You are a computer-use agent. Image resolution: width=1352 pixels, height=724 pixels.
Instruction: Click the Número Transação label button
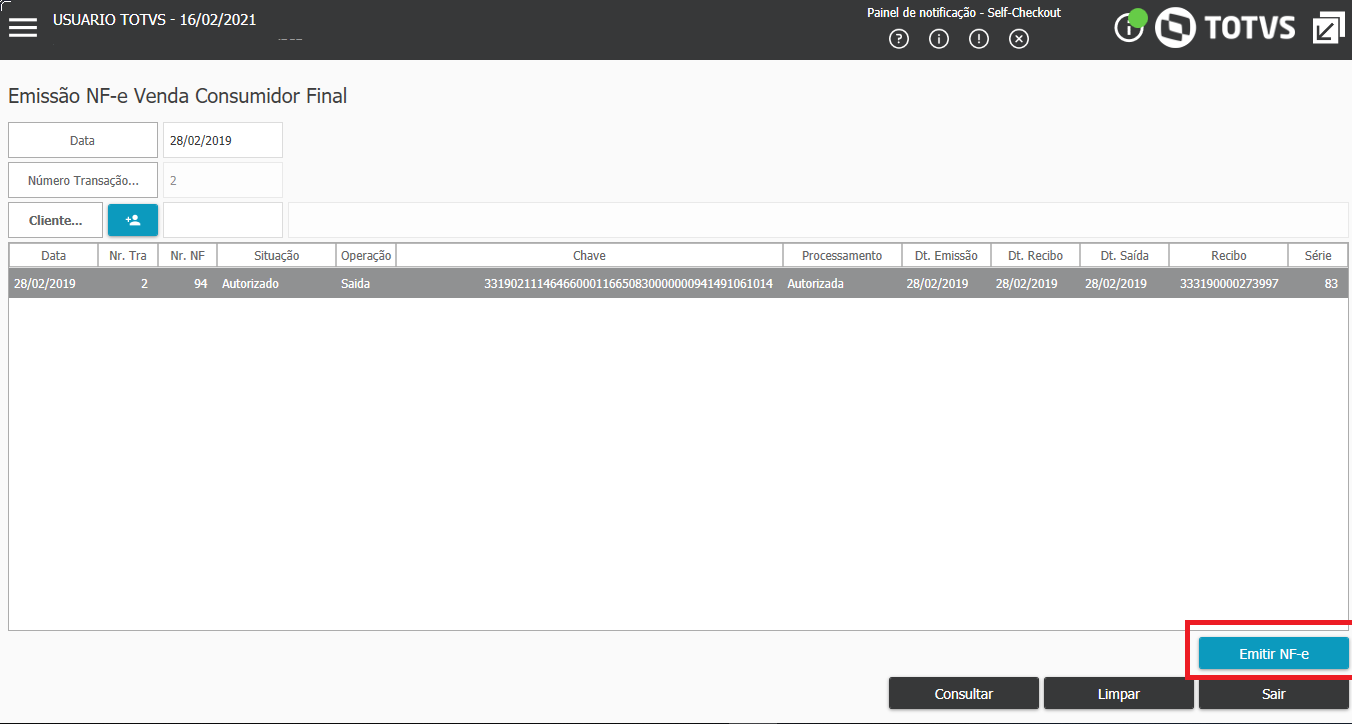83,180
